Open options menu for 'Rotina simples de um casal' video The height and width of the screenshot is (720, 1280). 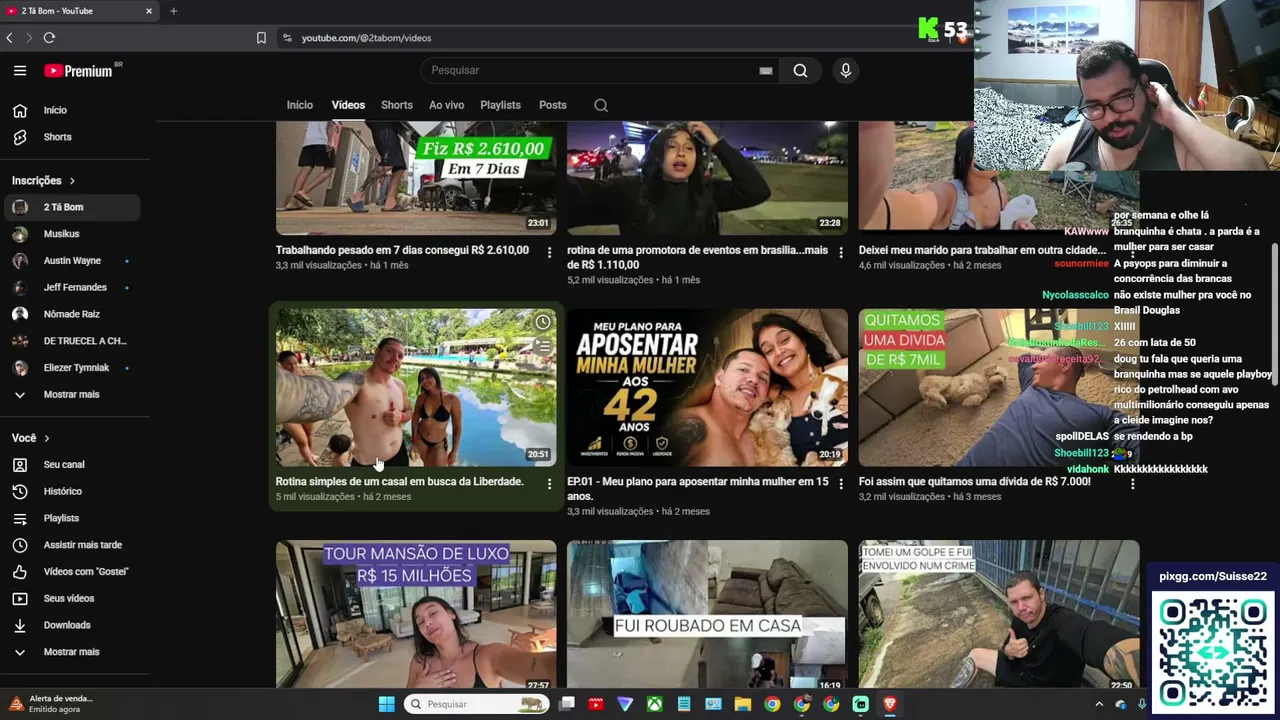[x=549, y=484]
